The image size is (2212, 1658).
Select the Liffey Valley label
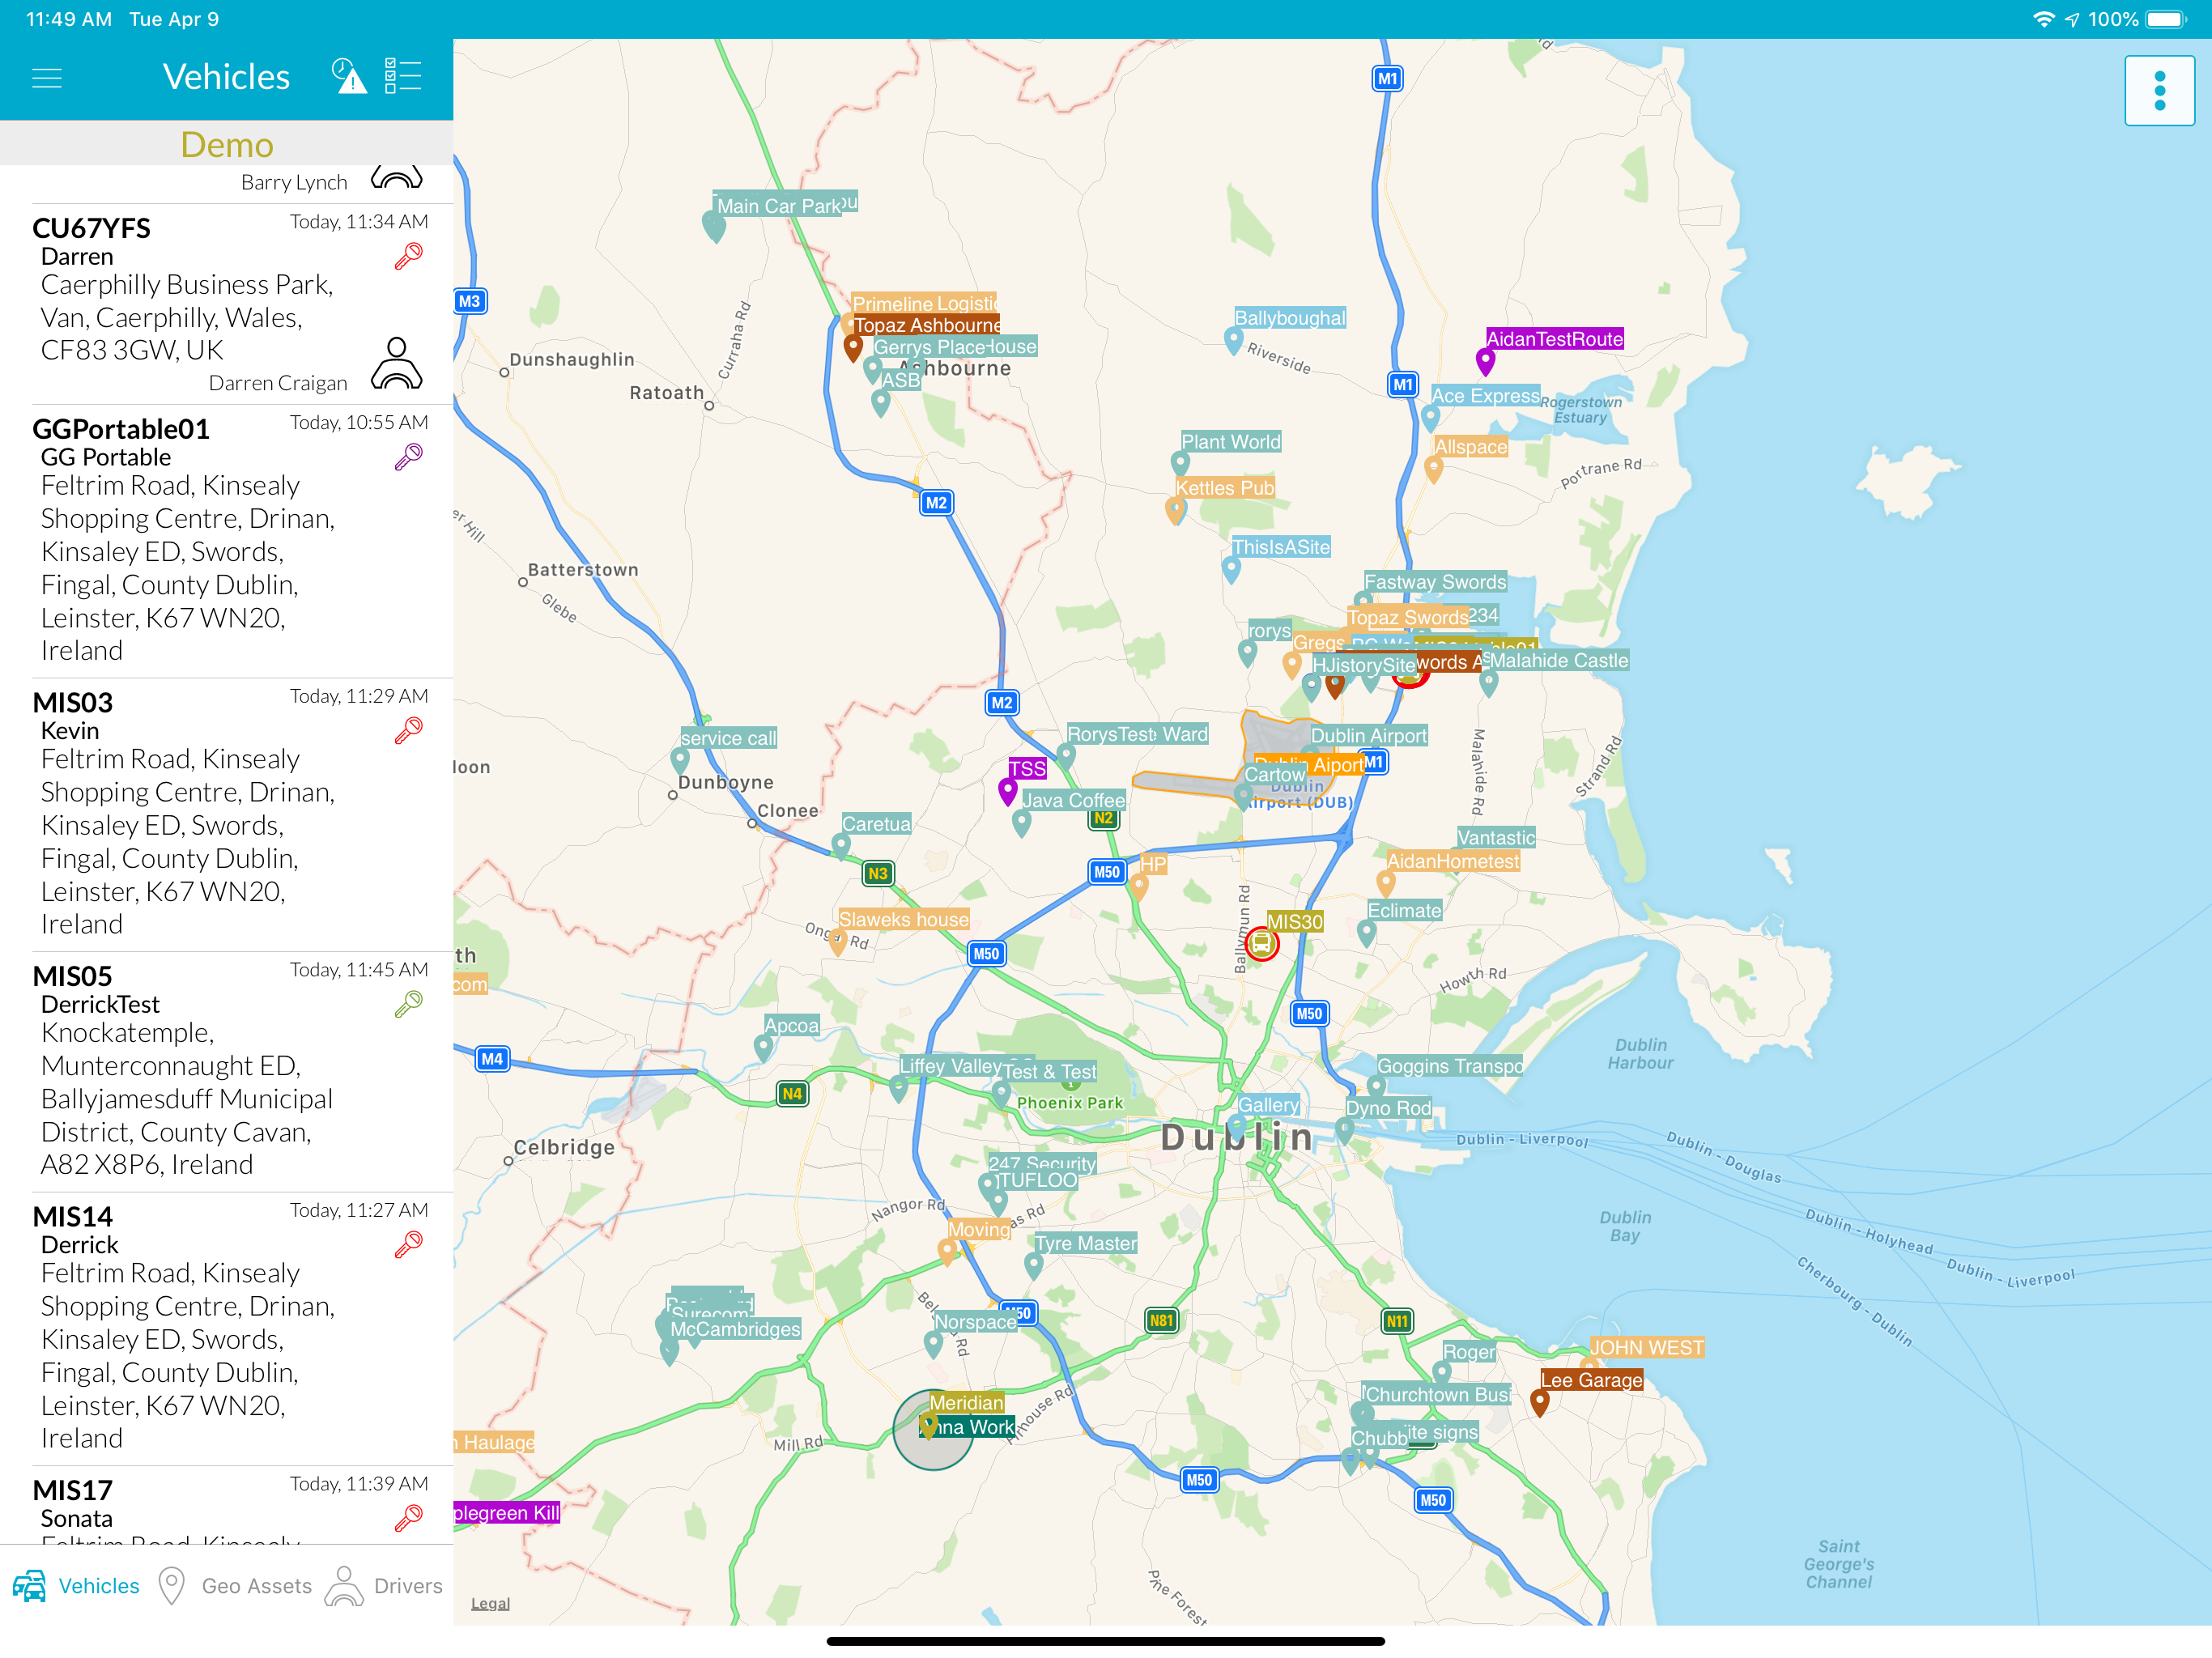950,1065
